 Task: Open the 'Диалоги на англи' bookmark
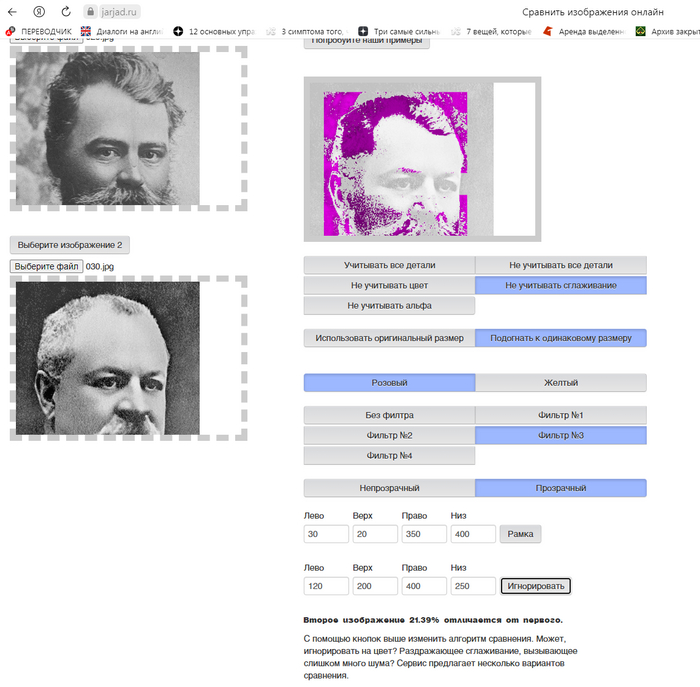[122, 31]
